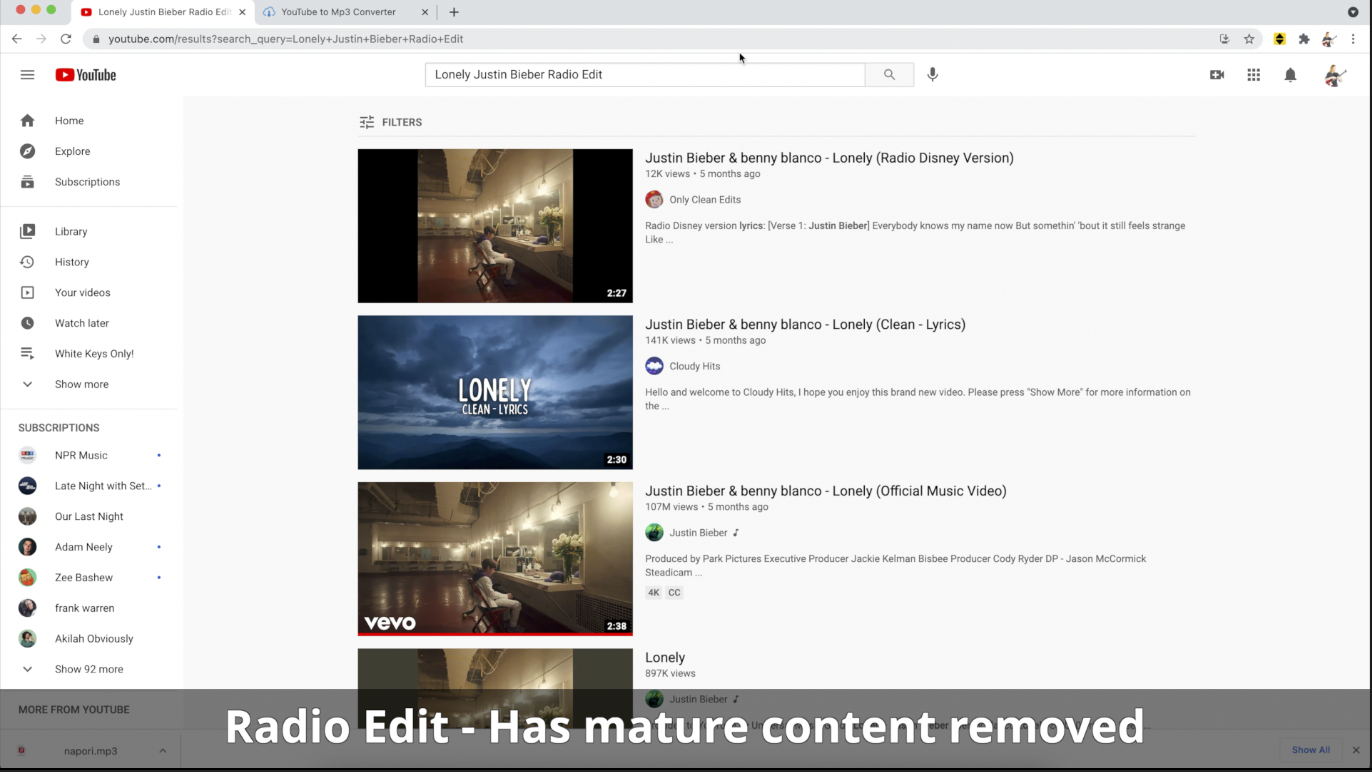
Task: Expand 'Show 92 more' subscriptions
Action: pos(88,668)
